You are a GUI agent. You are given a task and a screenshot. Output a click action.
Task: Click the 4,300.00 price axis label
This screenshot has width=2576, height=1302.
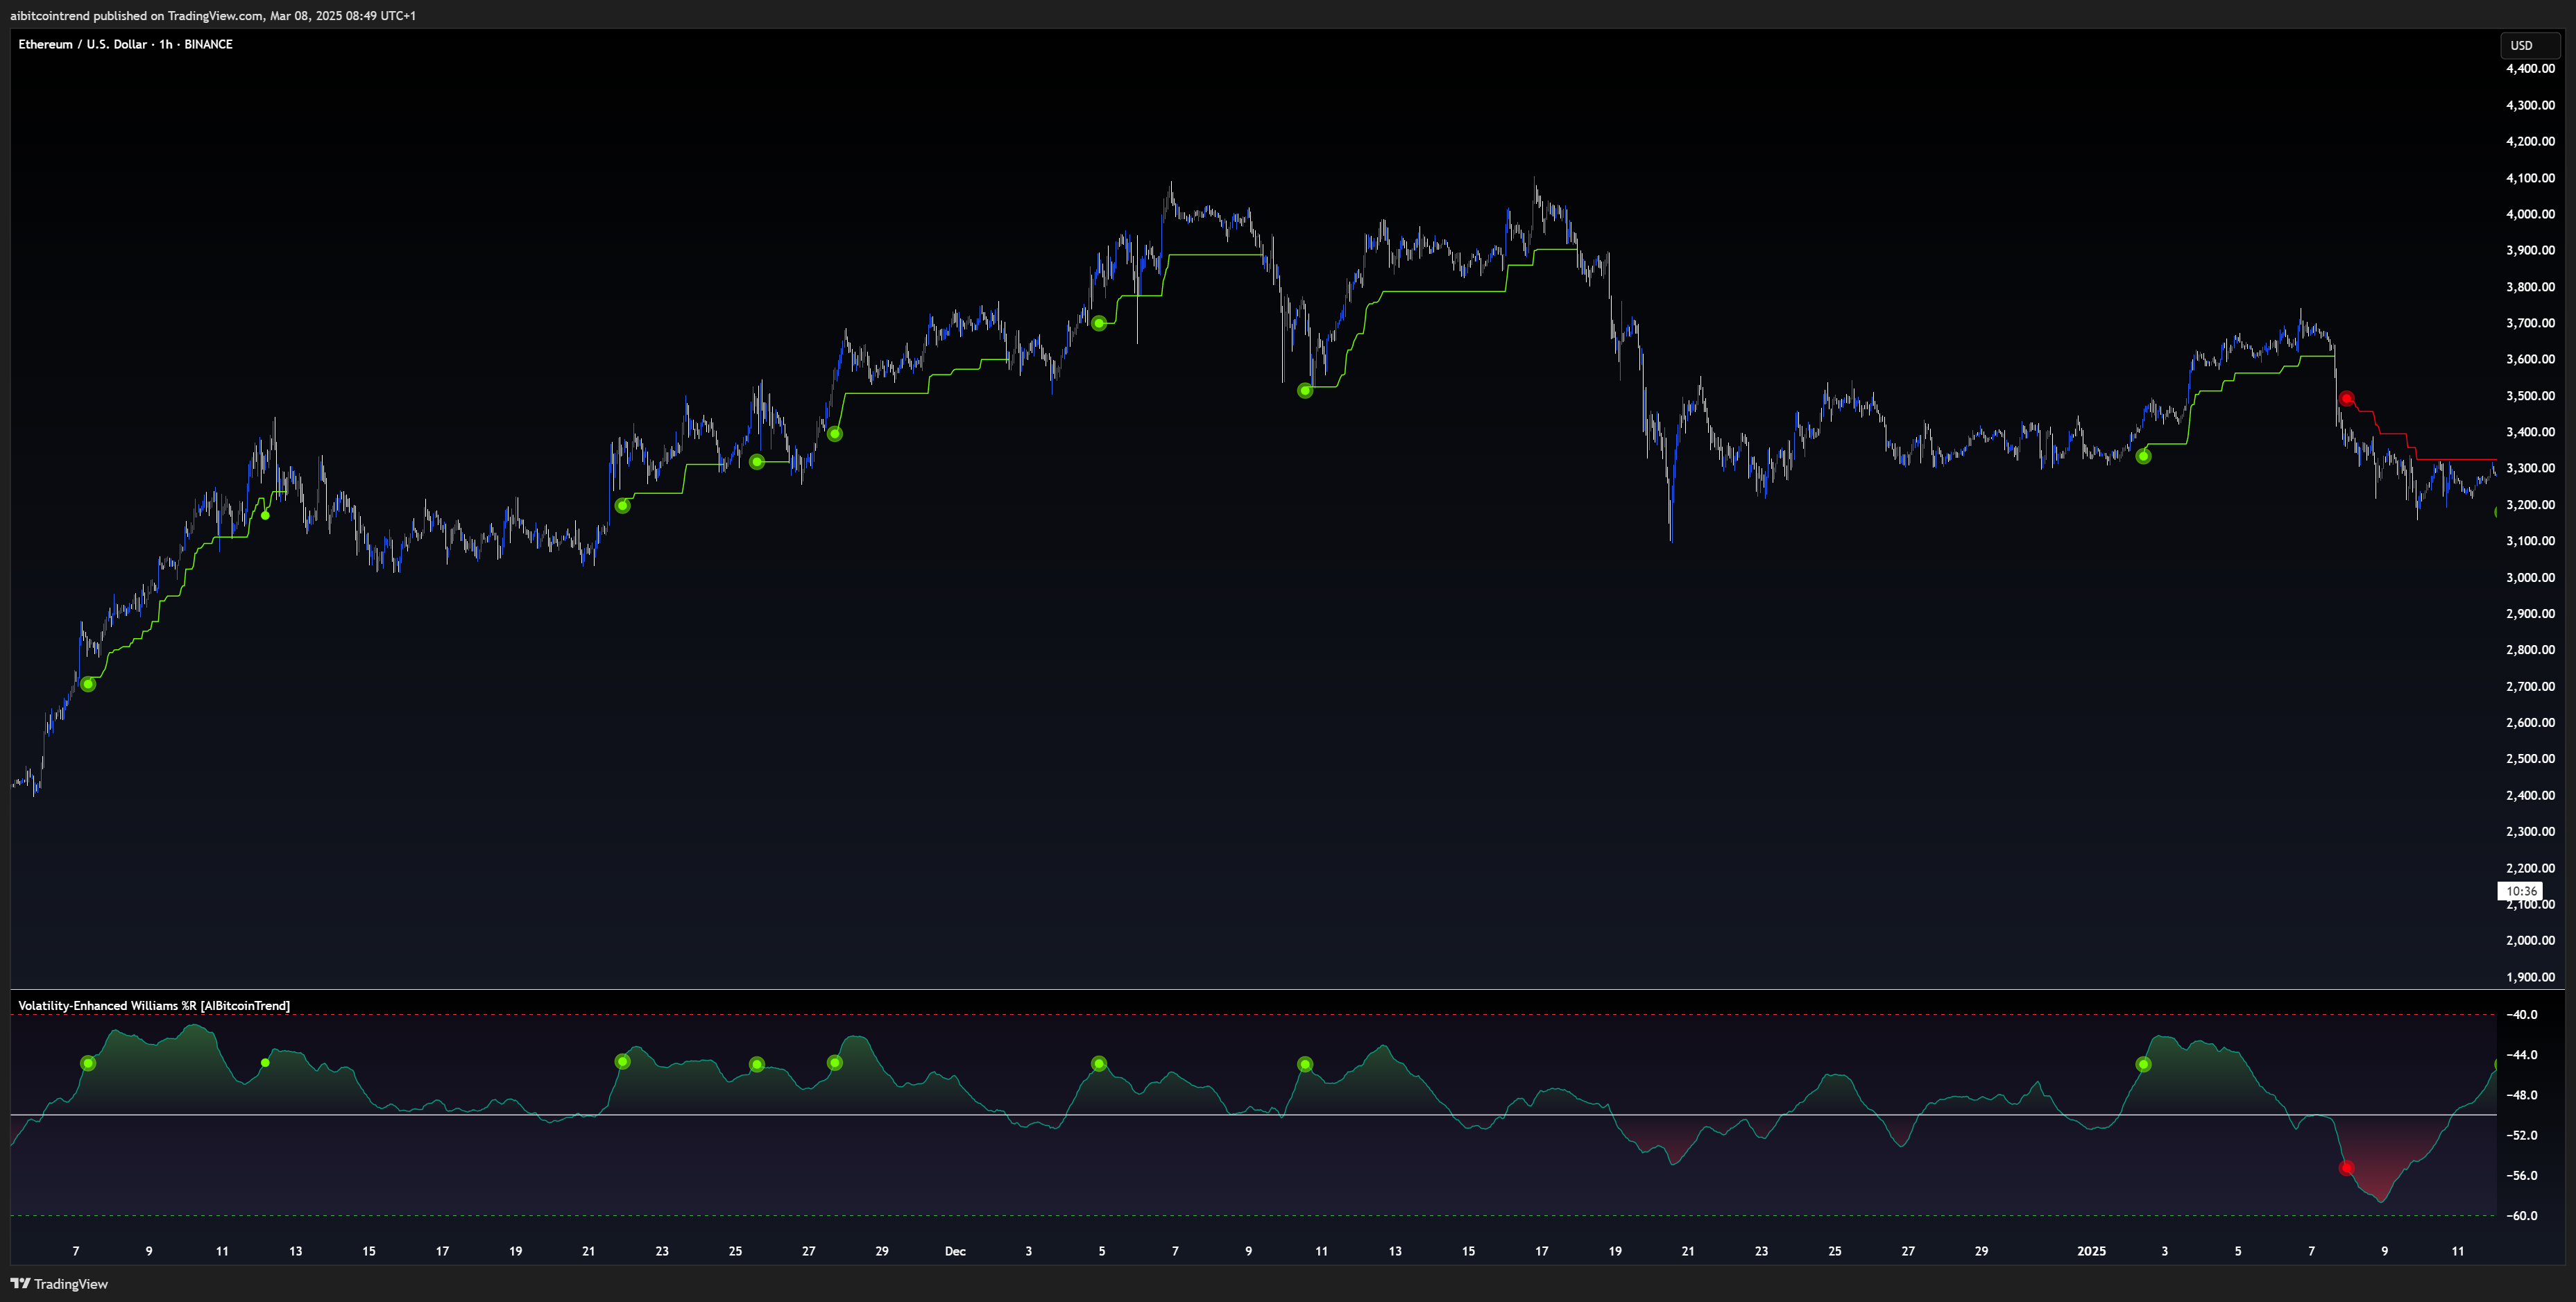[x=2530, y=105]
